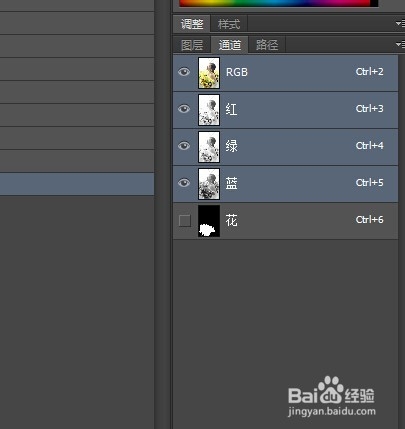Hide the RGB composite channel eye

click(x=184, y=72)
